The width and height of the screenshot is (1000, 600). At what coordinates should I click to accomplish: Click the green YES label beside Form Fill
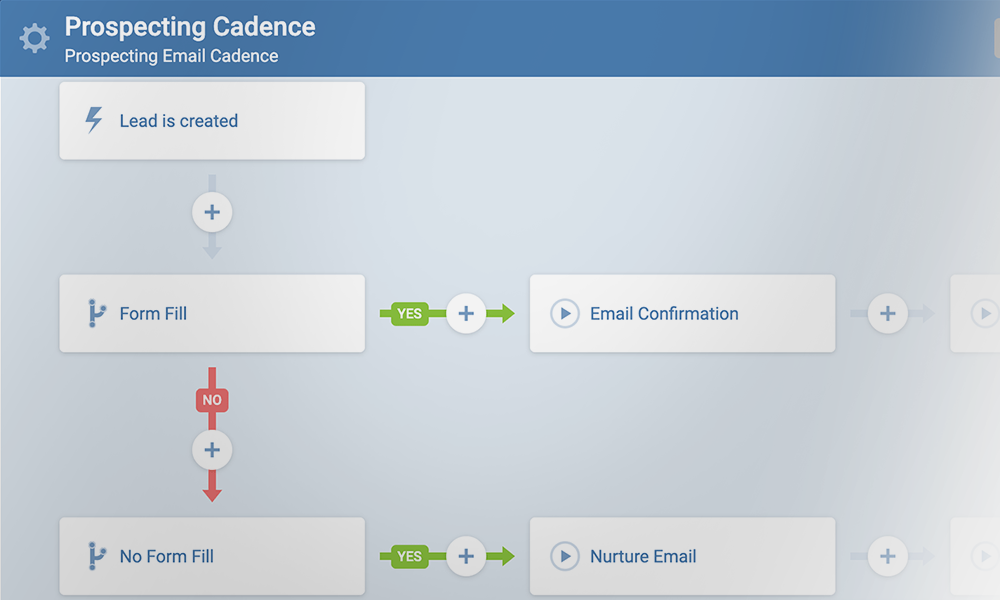tap(409, 313)
